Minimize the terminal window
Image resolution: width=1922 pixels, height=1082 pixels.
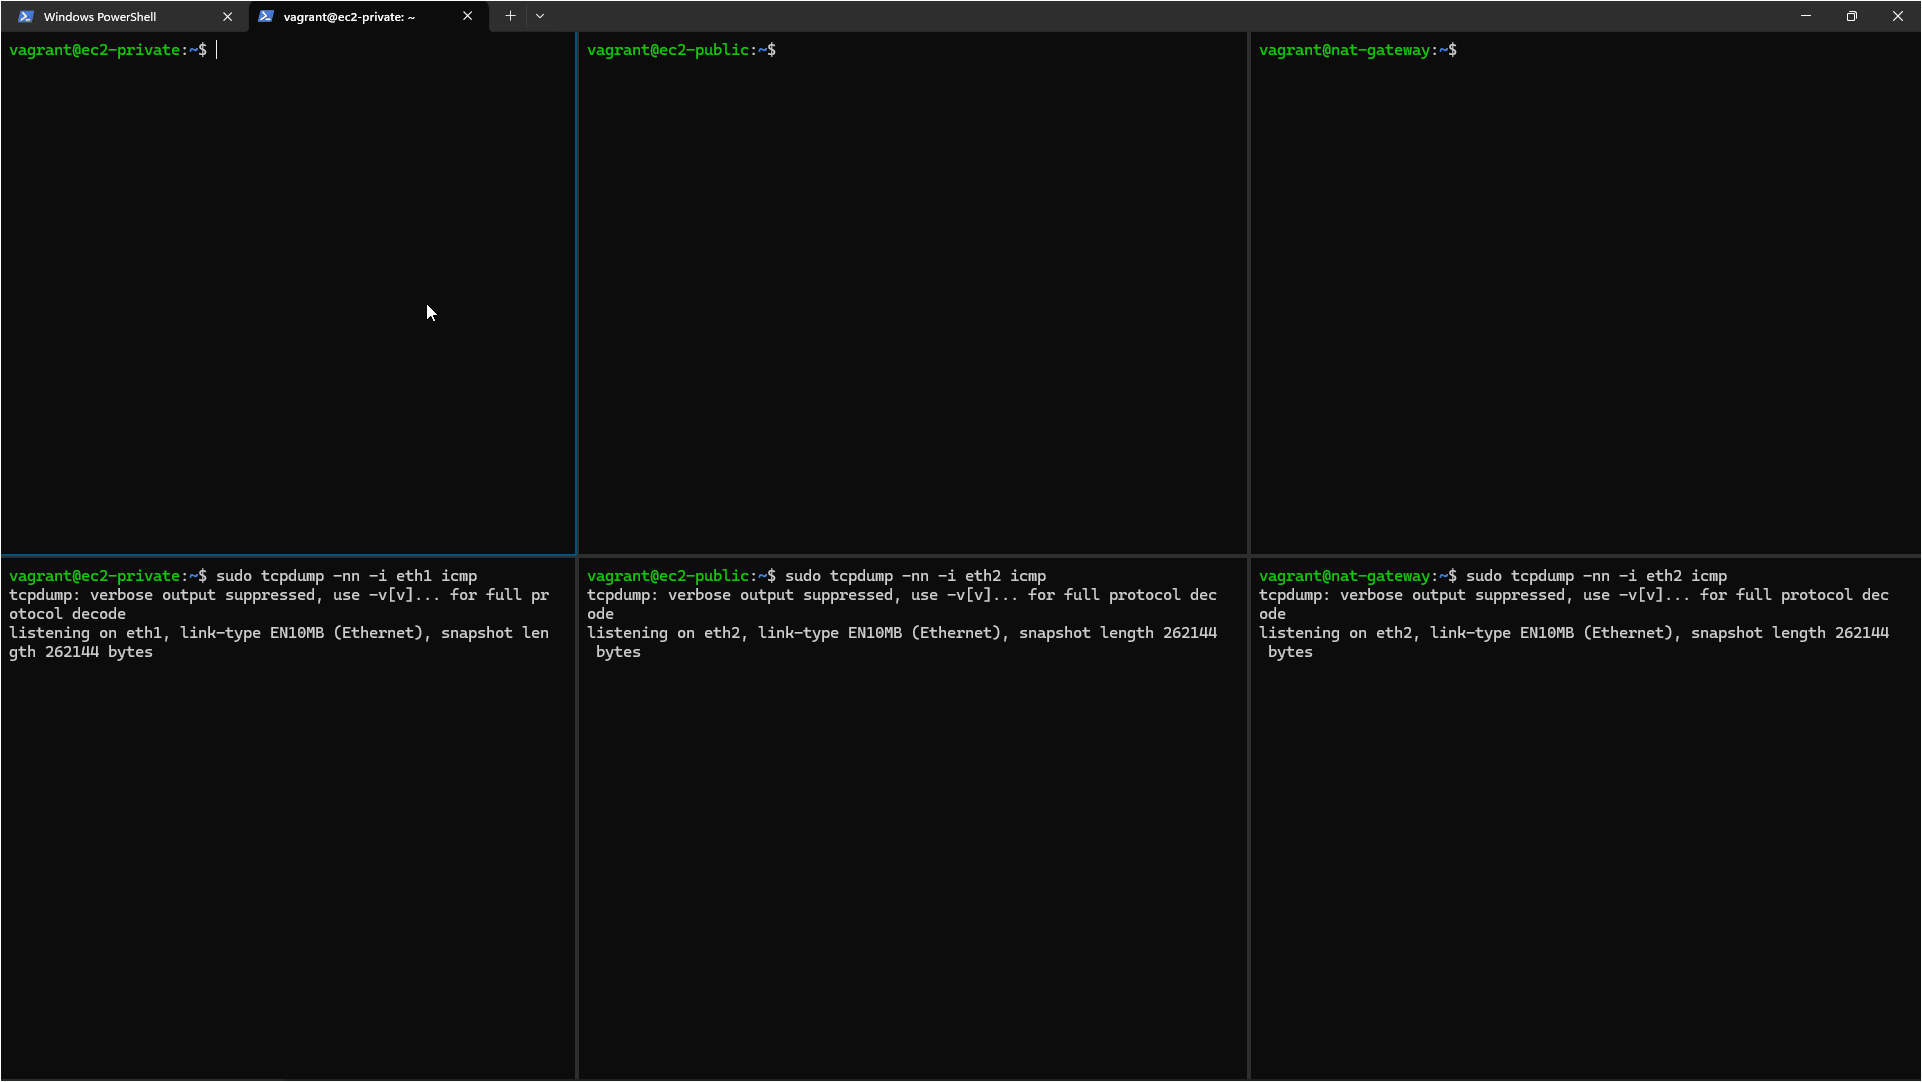click(x=1806, y=16)
